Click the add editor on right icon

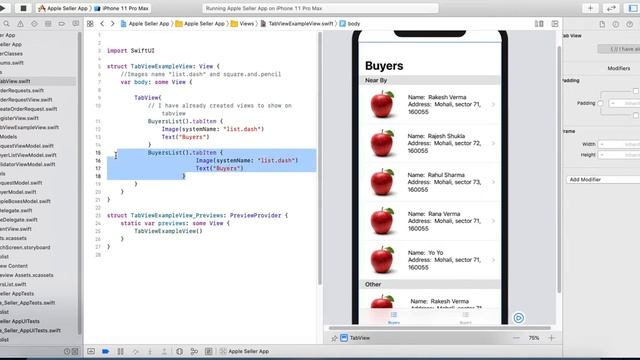coord(555,24)
